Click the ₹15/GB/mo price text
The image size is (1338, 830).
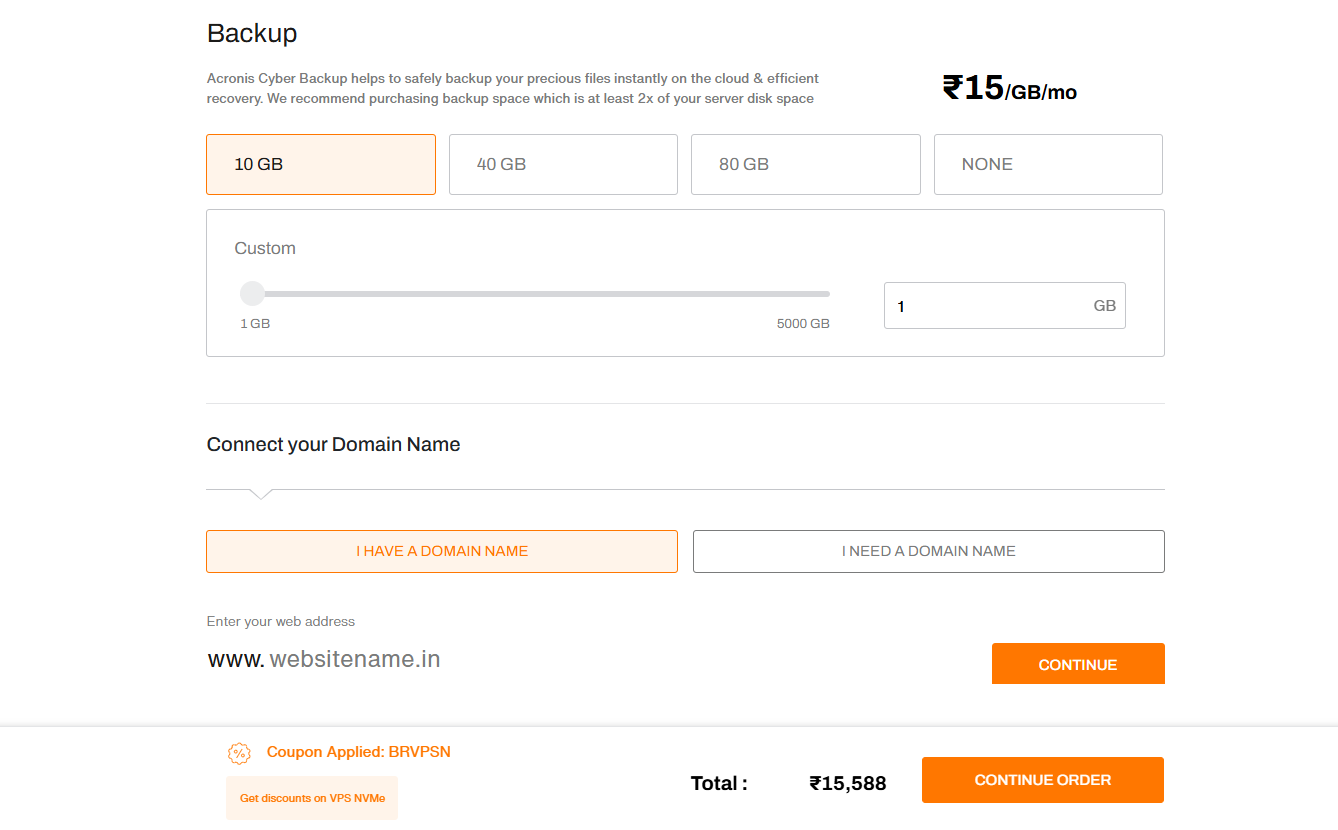tap(1010, 88)
